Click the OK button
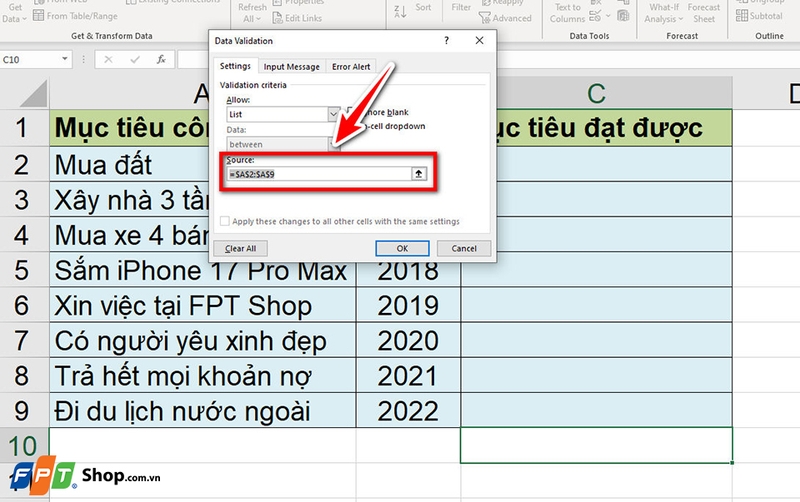 [x=402, y=248]
